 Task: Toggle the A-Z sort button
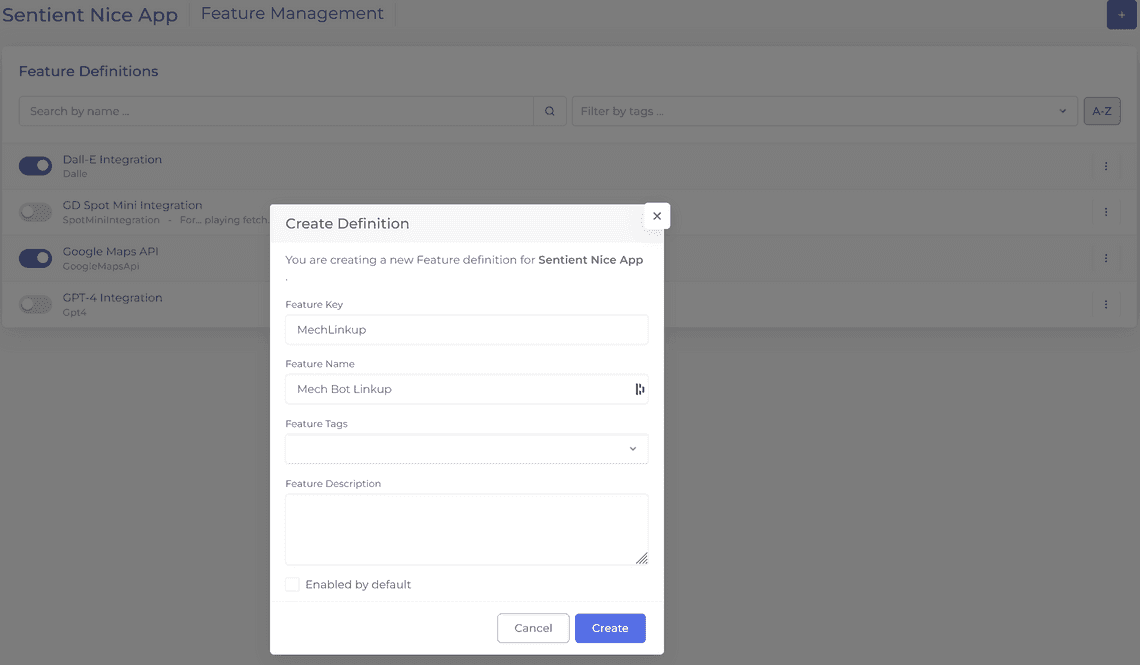point(1101,111)
